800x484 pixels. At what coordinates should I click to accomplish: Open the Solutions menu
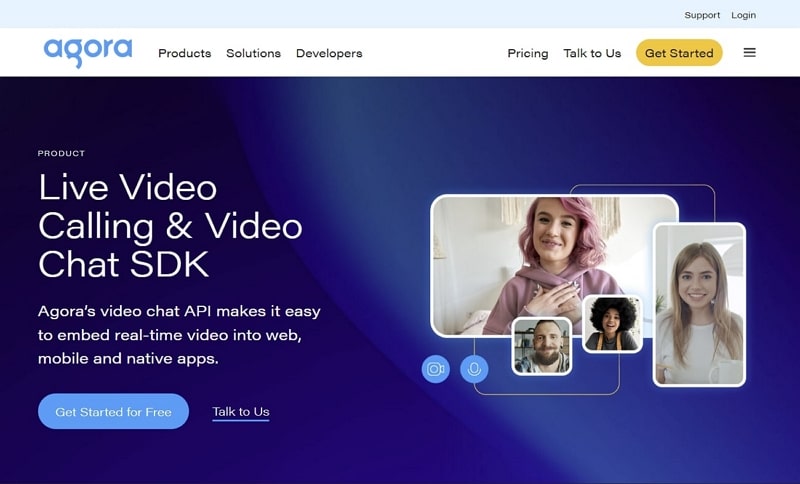point(254,53)
